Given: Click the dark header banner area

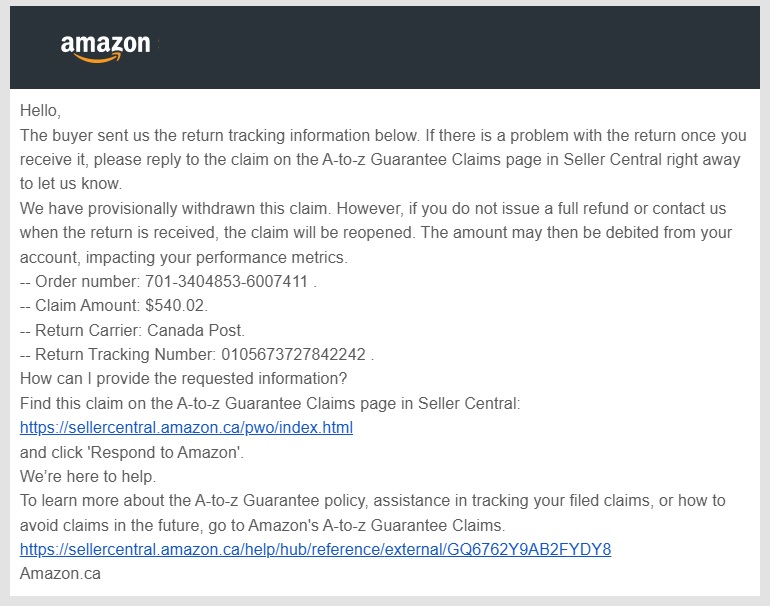Looking at the screenshot, I should point(385,47).
